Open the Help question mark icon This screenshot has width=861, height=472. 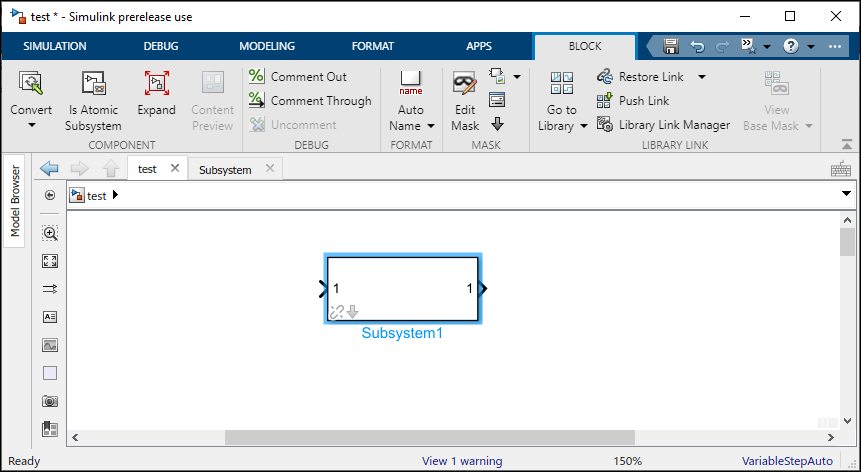(791, 46)
